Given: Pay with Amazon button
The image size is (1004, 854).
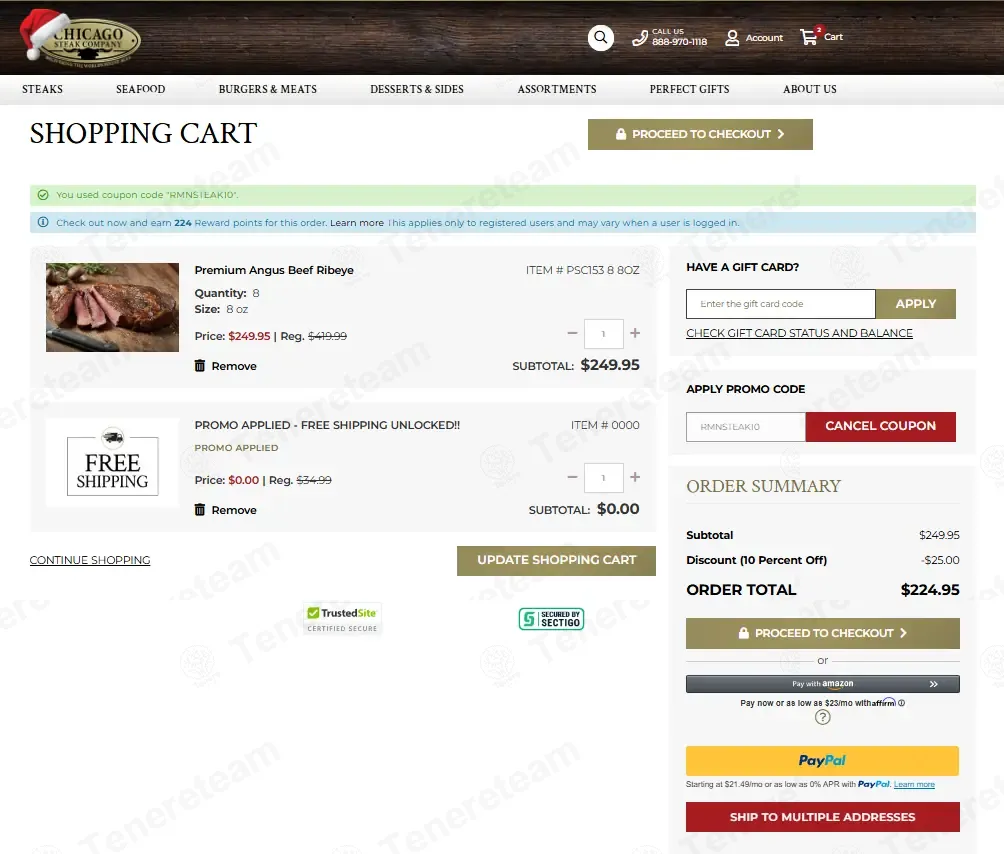Looking at the screenshot, I should (823, 684).
